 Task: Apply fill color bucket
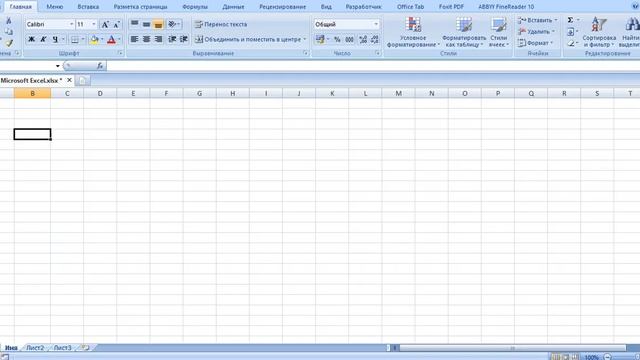click(x=94, y=40)
